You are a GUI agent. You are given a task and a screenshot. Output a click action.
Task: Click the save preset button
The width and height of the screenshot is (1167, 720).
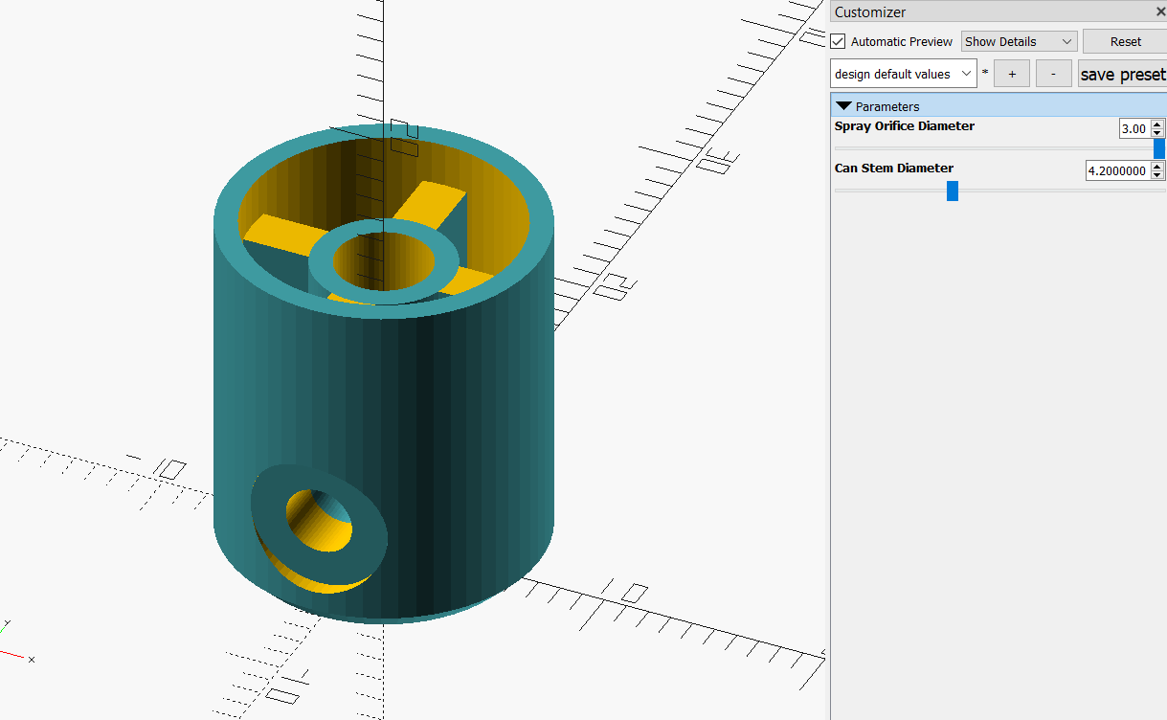click(1122, 74)
